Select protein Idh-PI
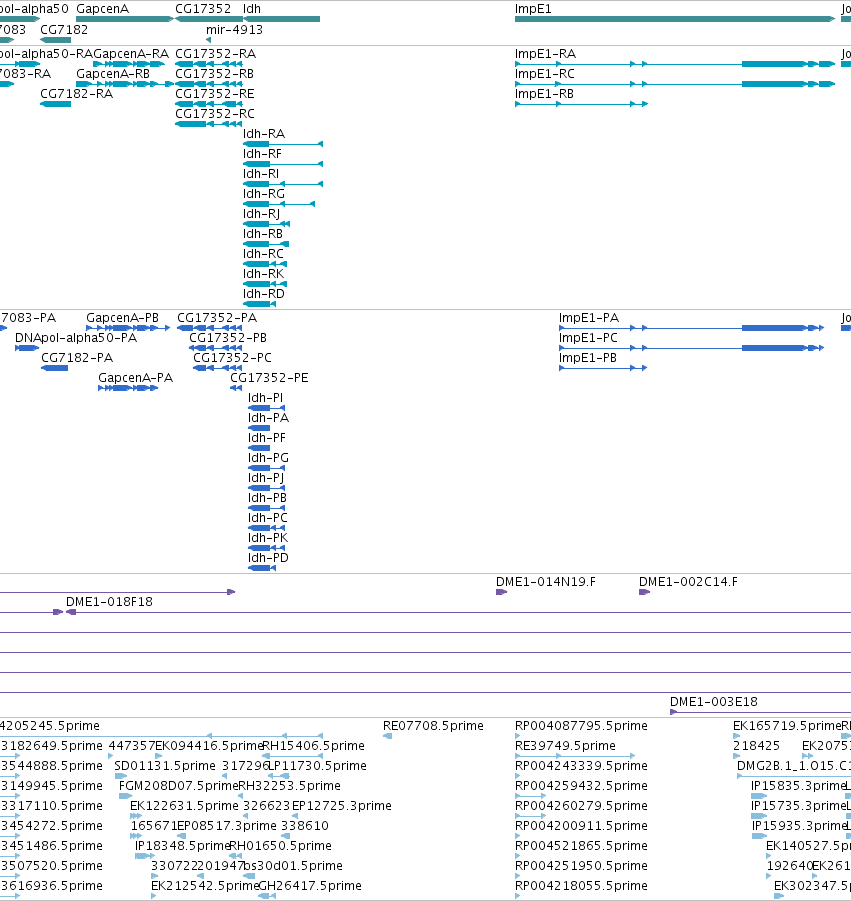Image resolution: width=851 pixels, height=901 pixels. [265, 398]
